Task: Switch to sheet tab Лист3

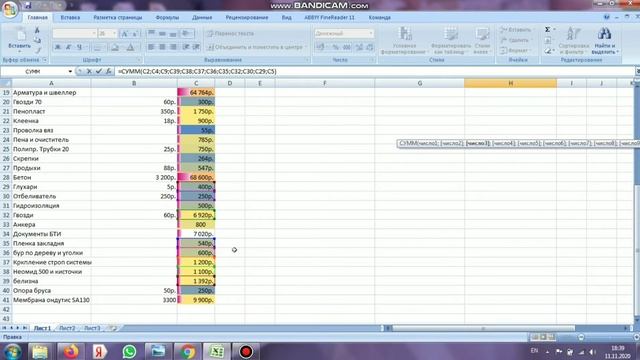Action: click(x=92, y=328)
